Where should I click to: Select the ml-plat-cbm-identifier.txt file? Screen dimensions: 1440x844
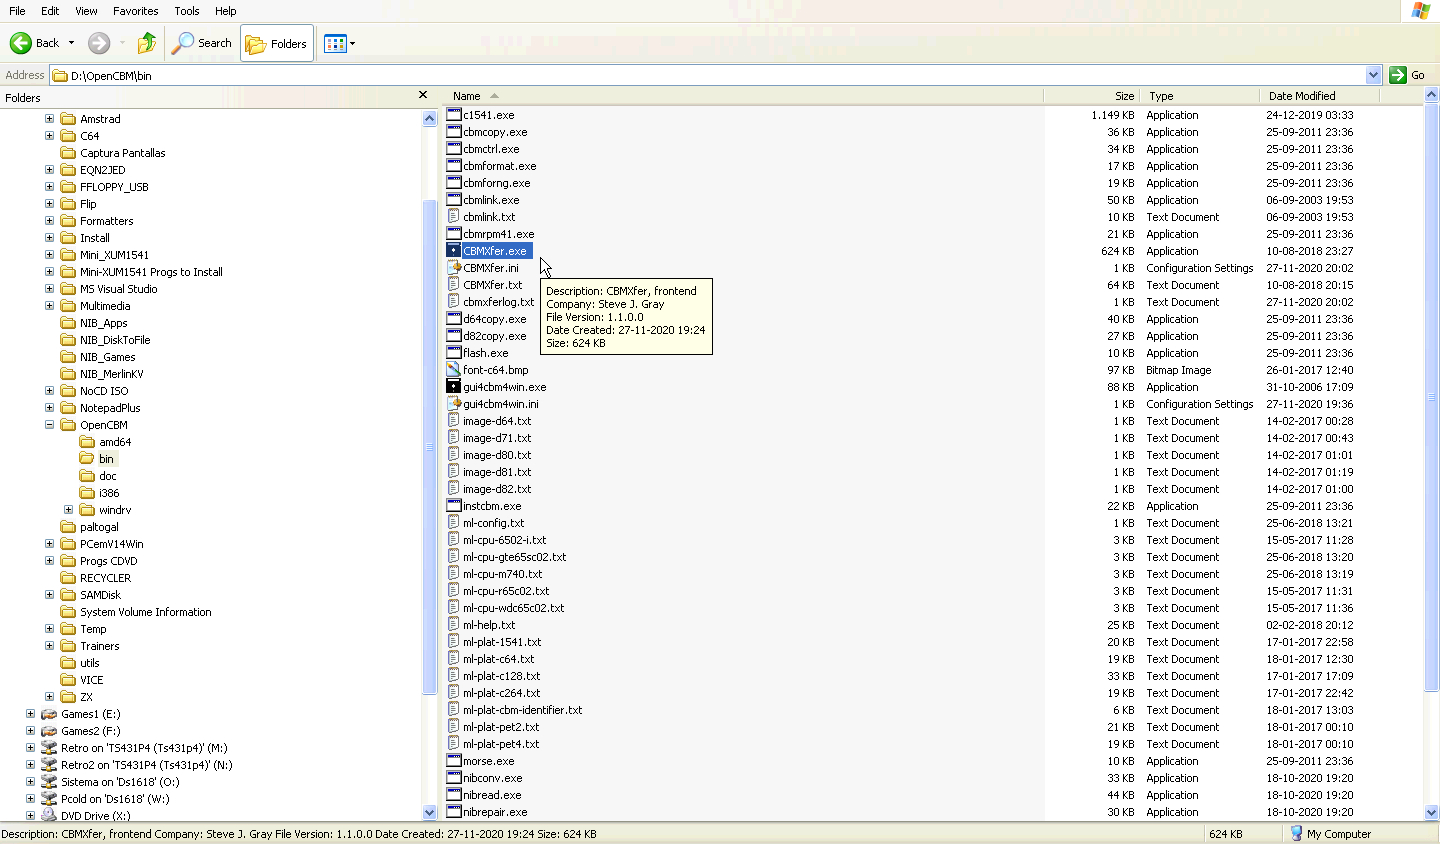[x=522, y=710]
